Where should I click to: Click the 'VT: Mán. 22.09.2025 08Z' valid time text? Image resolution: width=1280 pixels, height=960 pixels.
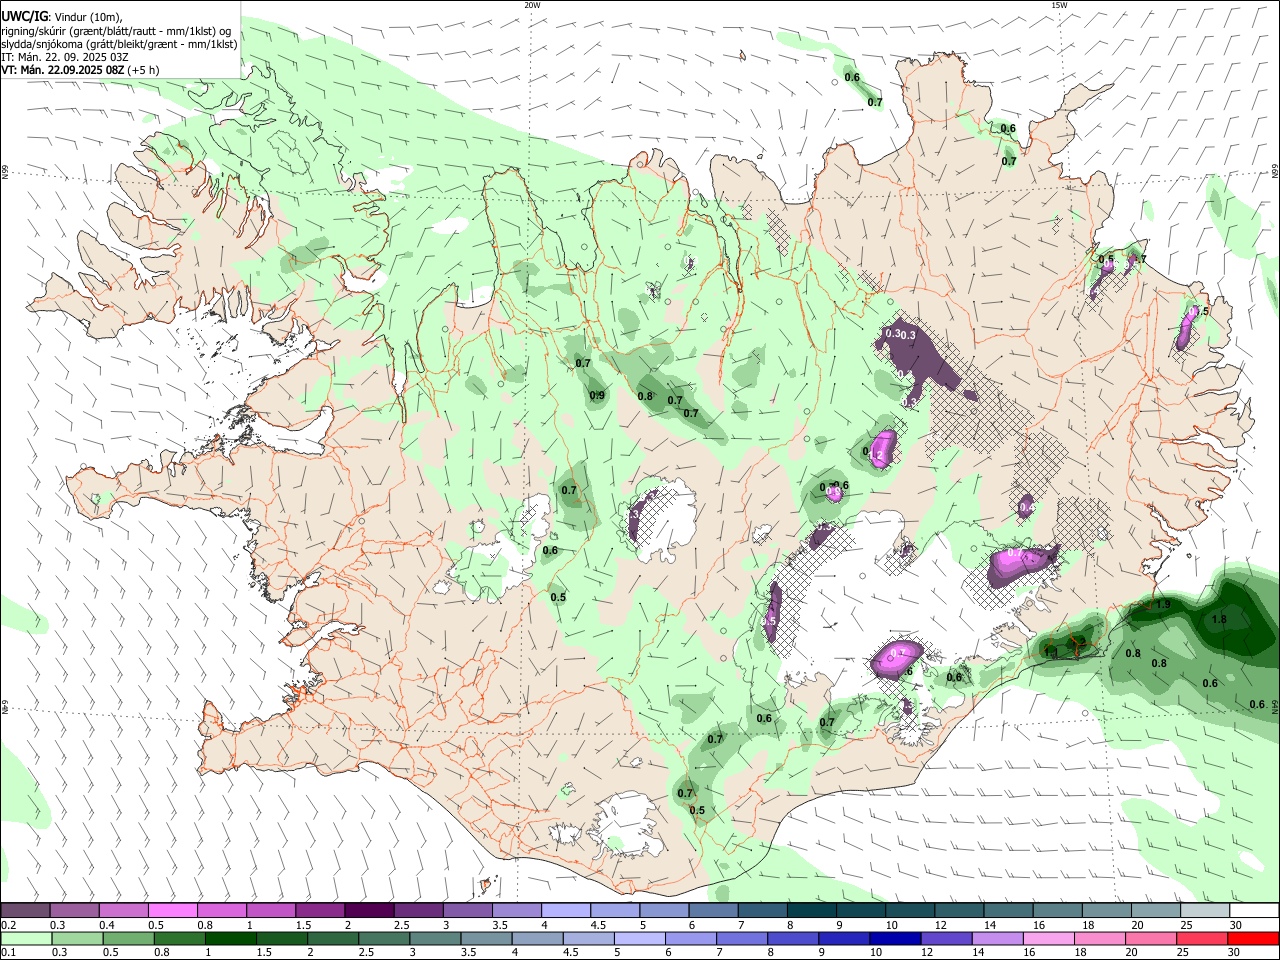point(62,70)
